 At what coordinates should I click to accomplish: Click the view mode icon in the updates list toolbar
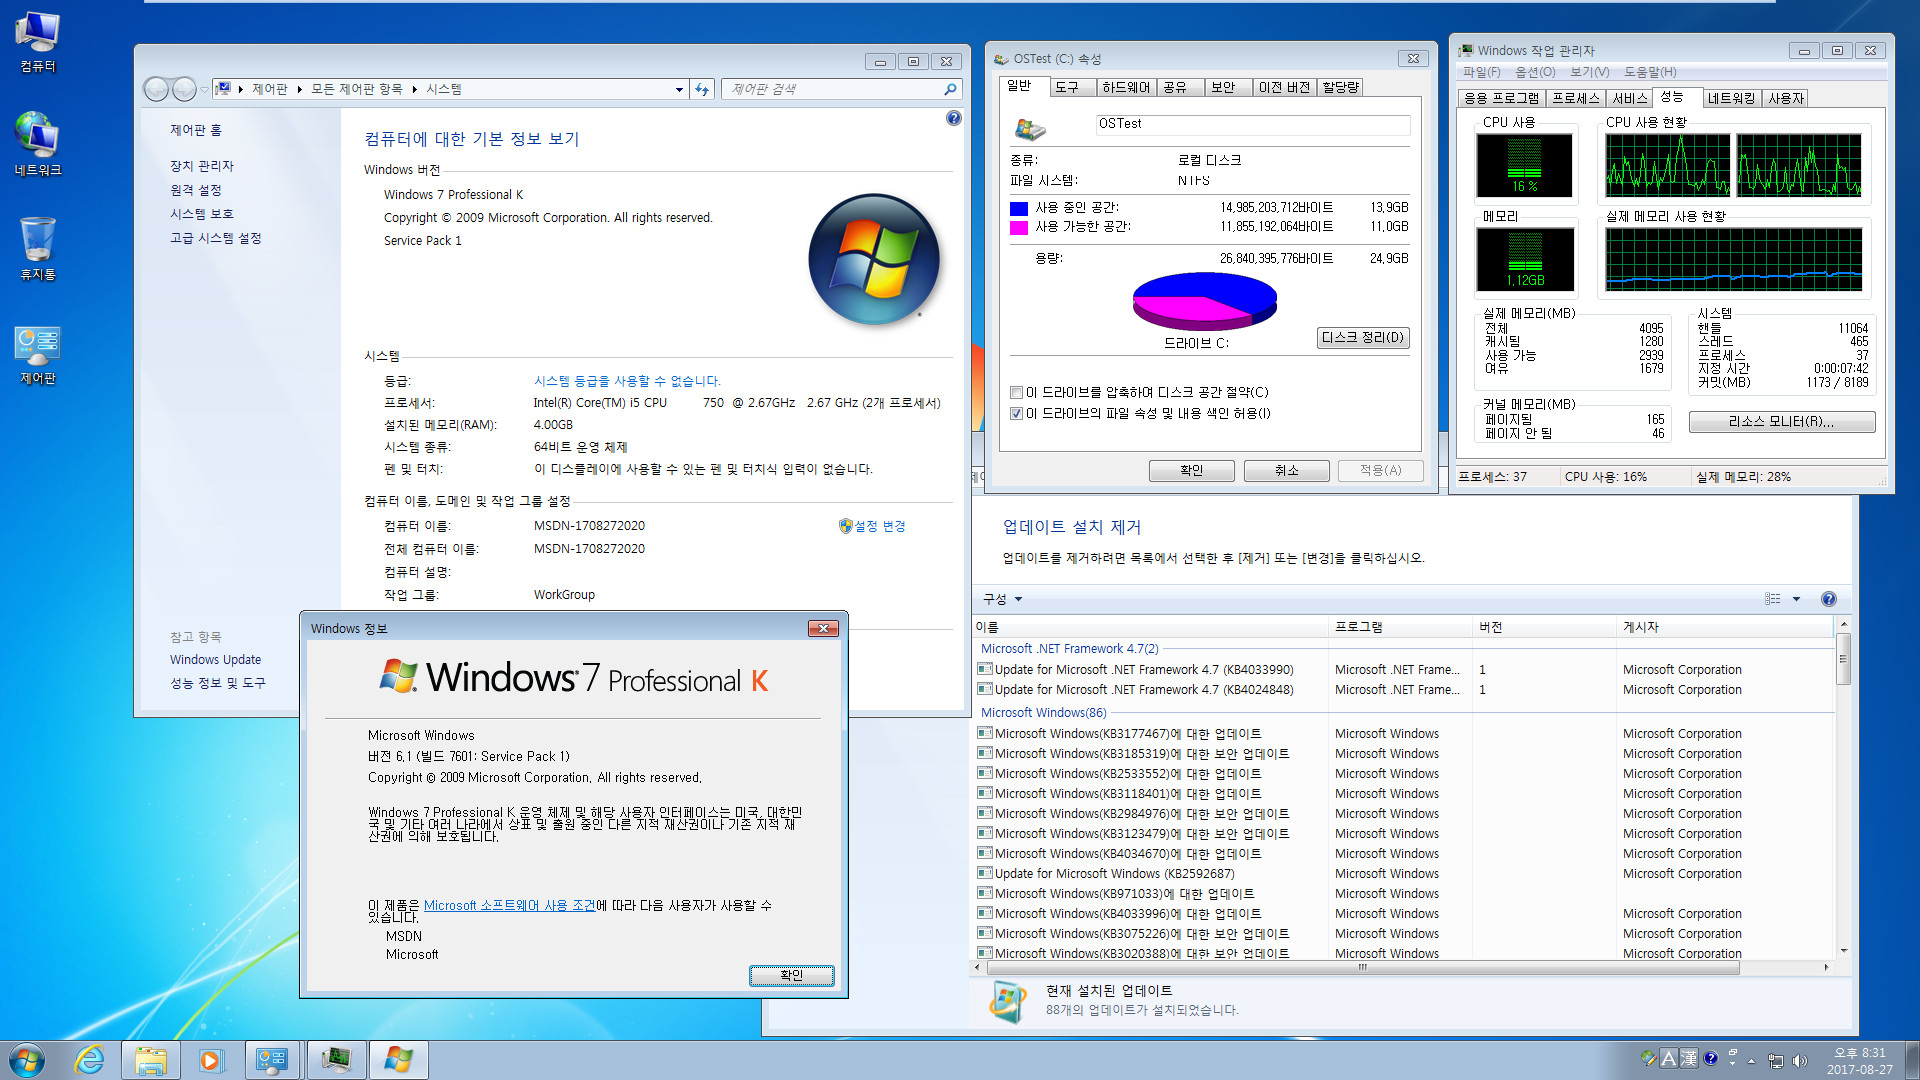point(1773,599)
